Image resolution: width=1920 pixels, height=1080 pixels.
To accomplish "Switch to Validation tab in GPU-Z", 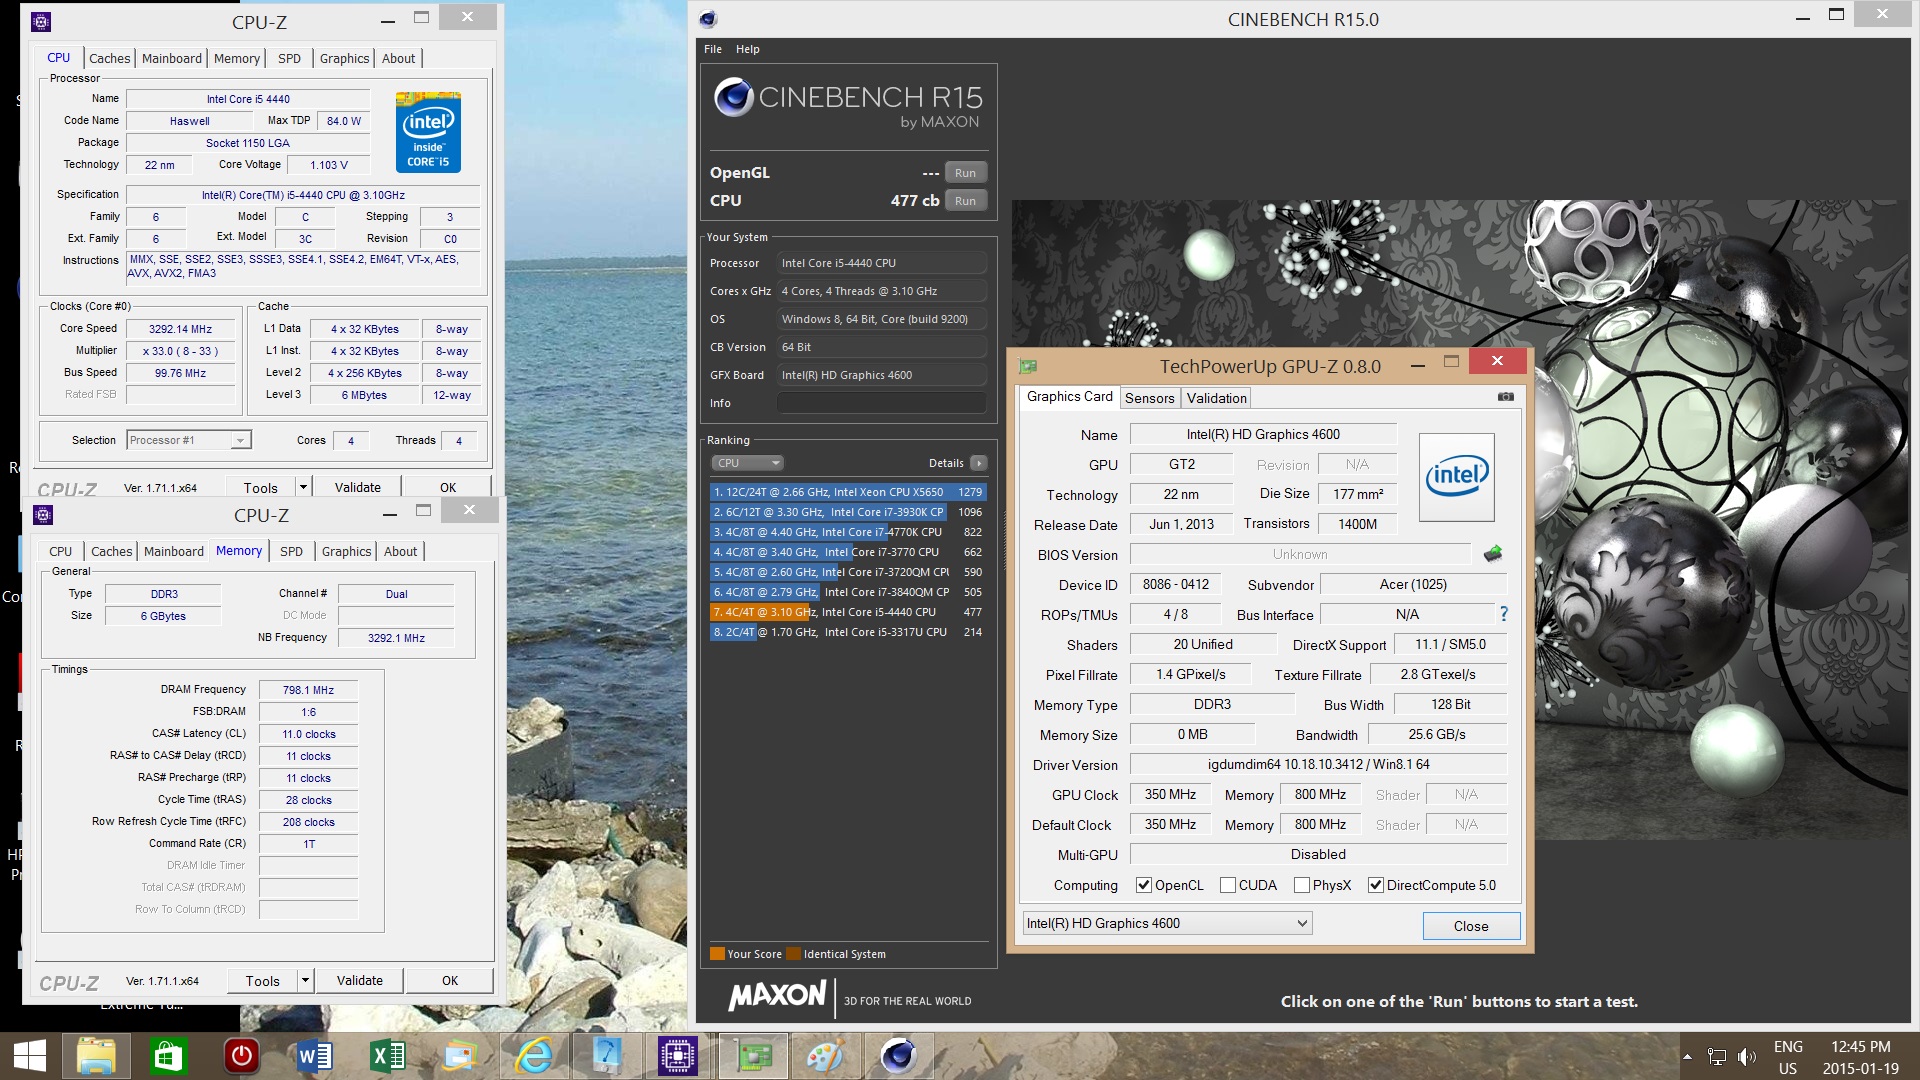I will pos(1216,398).
